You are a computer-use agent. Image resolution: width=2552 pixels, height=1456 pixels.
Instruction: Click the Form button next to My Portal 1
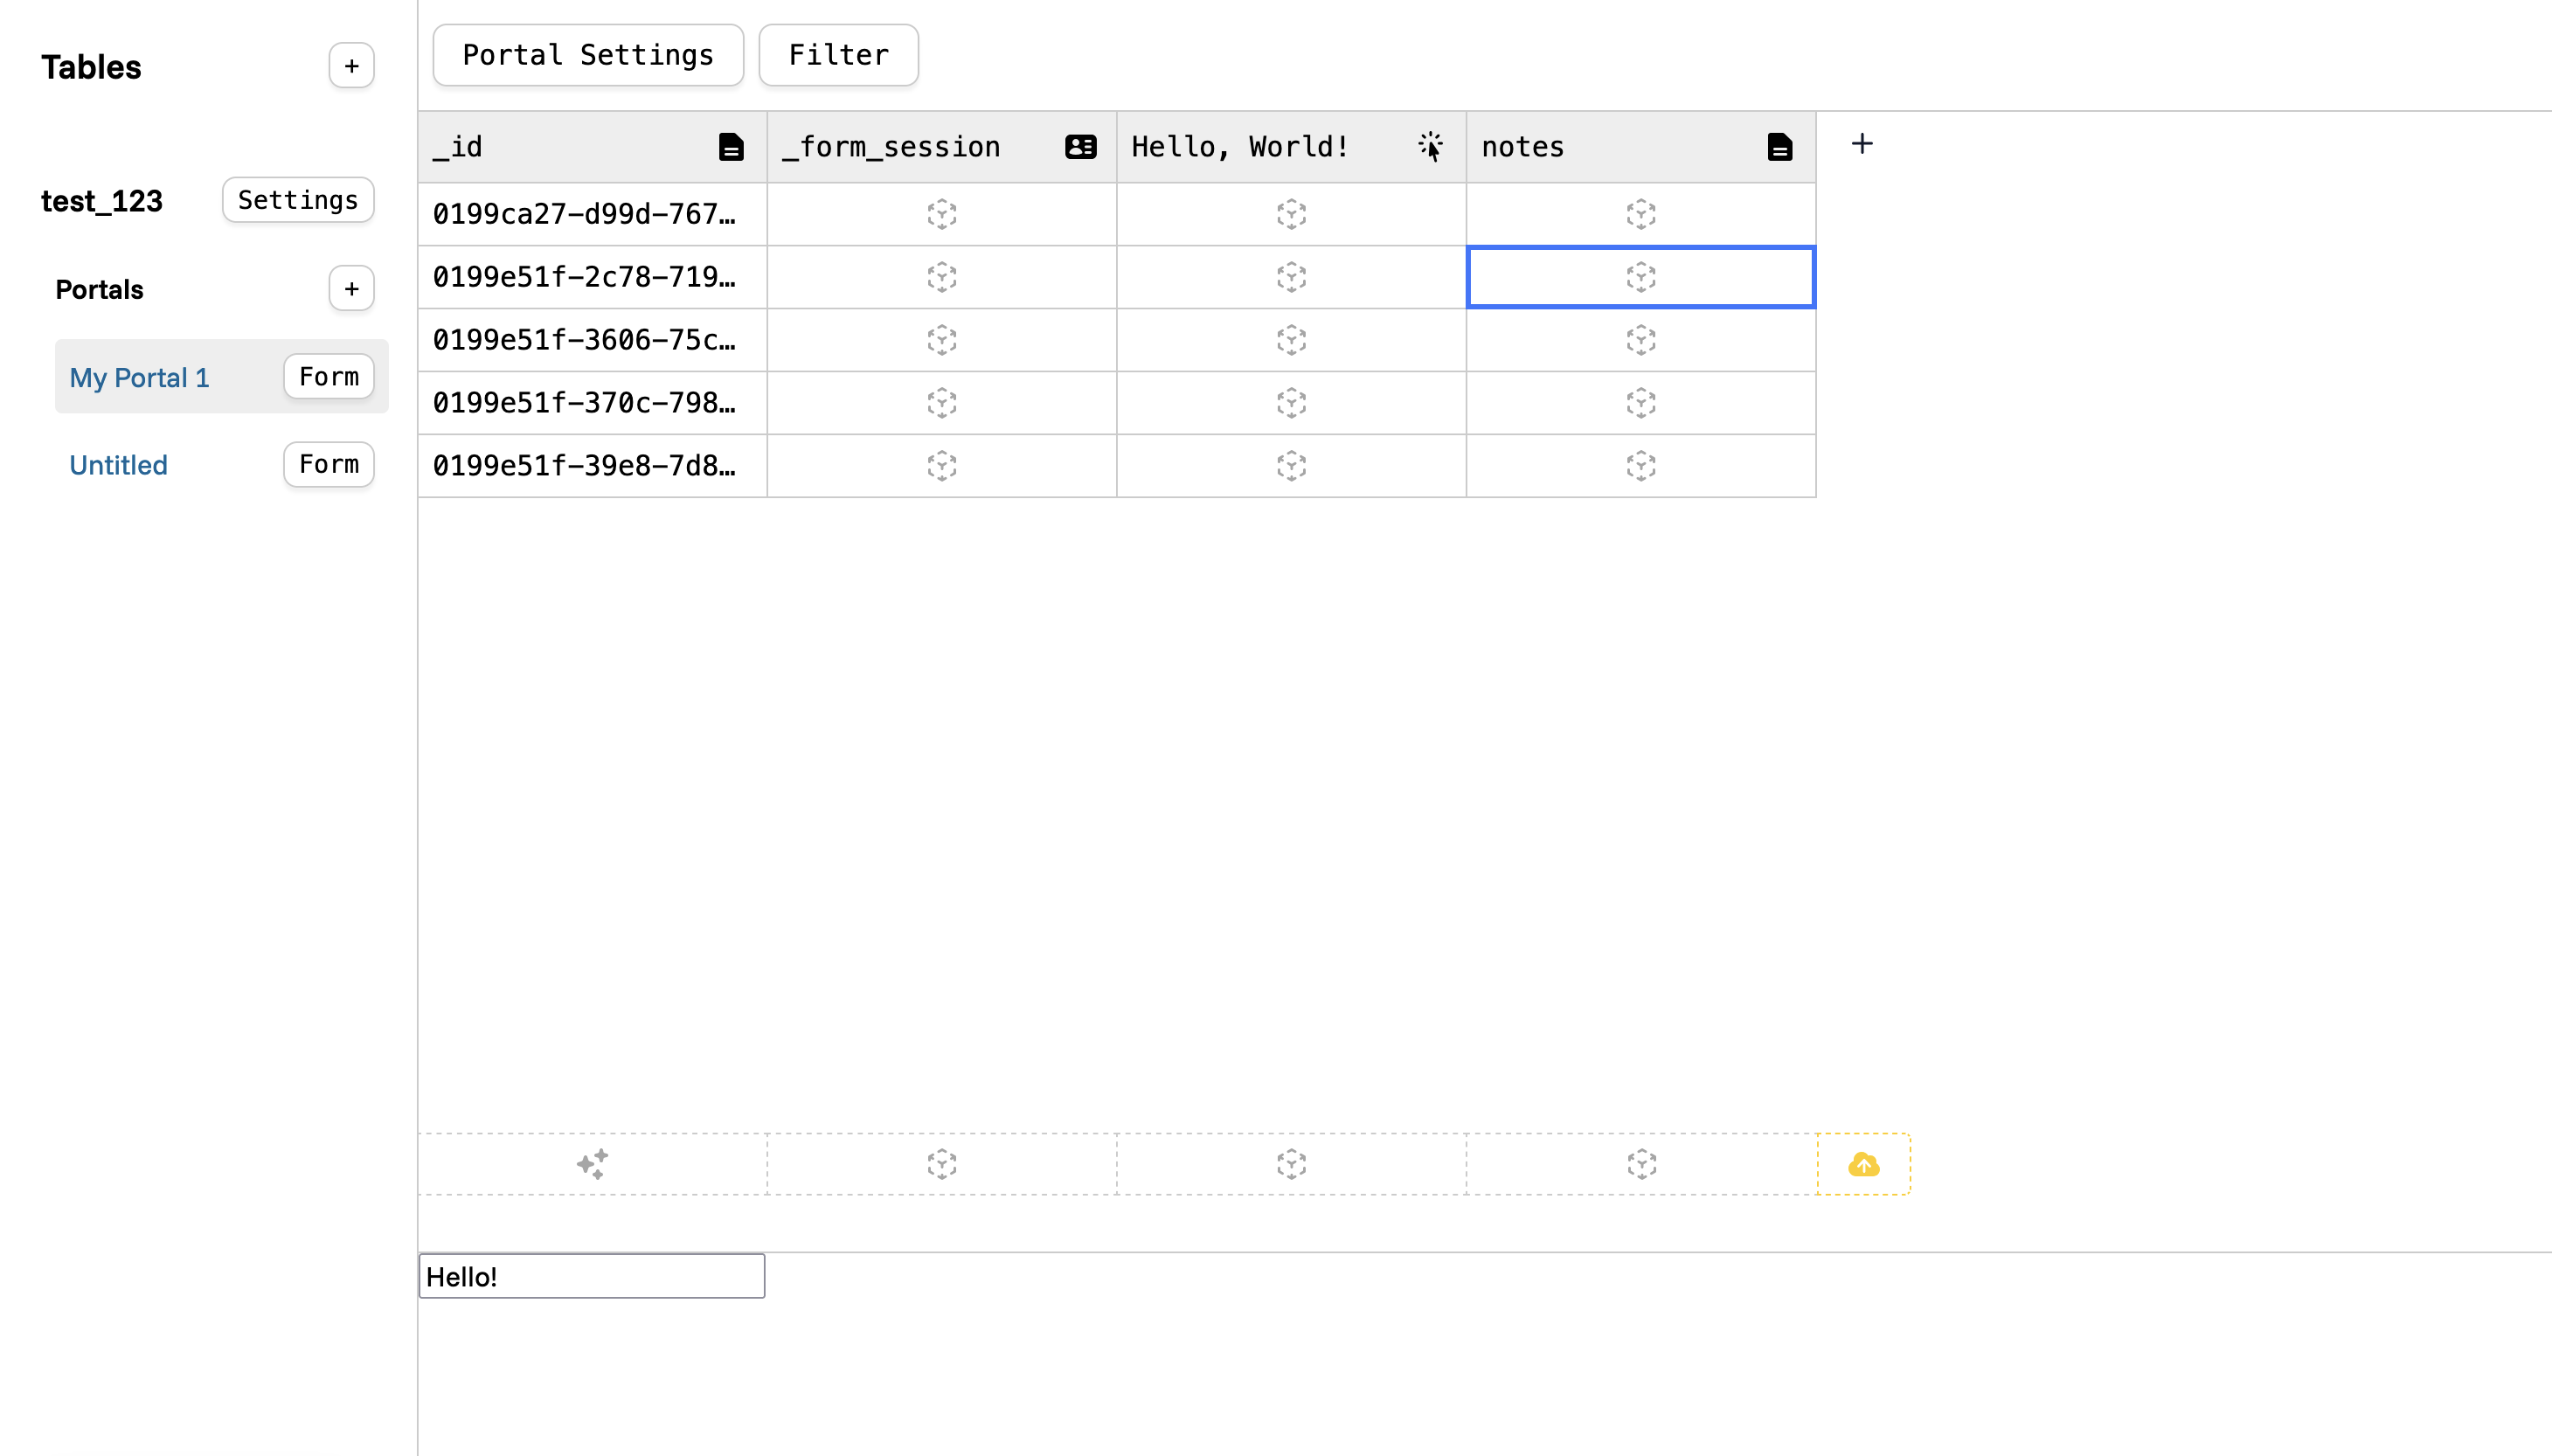tap(328, 376)
